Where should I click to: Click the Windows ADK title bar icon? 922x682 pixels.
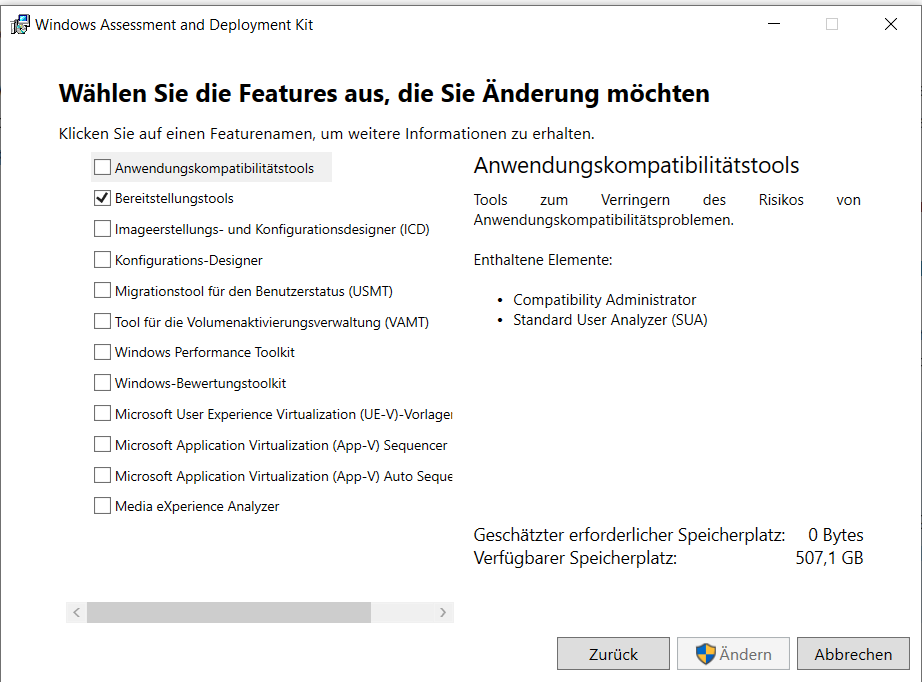click(20, 25)
